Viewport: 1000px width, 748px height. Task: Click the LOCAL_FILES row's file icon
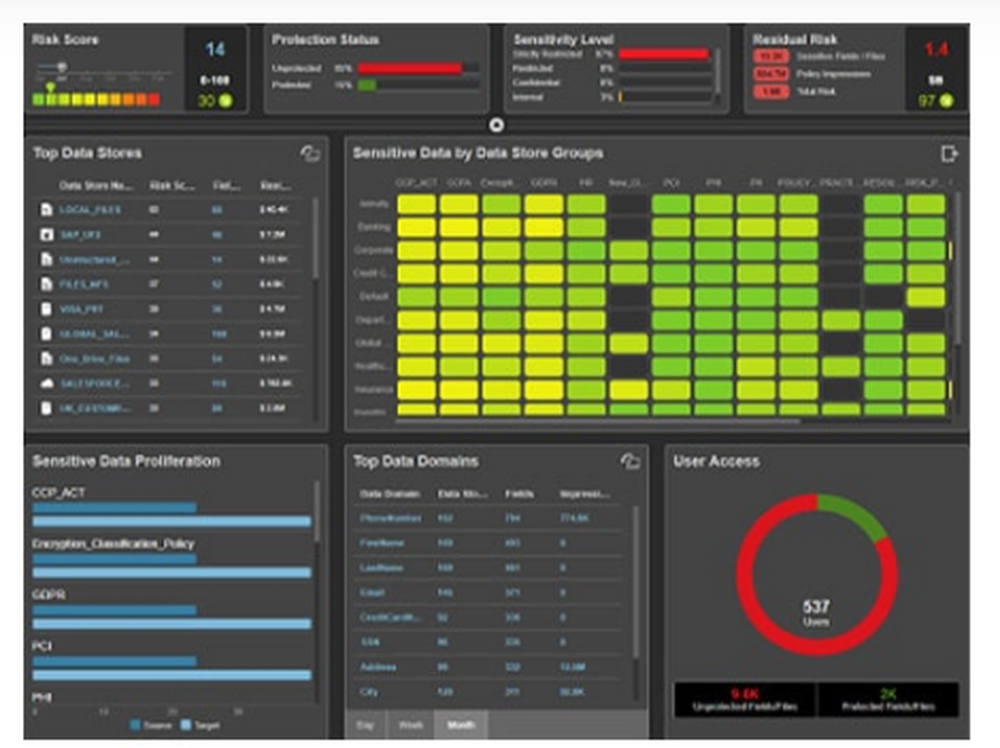point(47,210)
